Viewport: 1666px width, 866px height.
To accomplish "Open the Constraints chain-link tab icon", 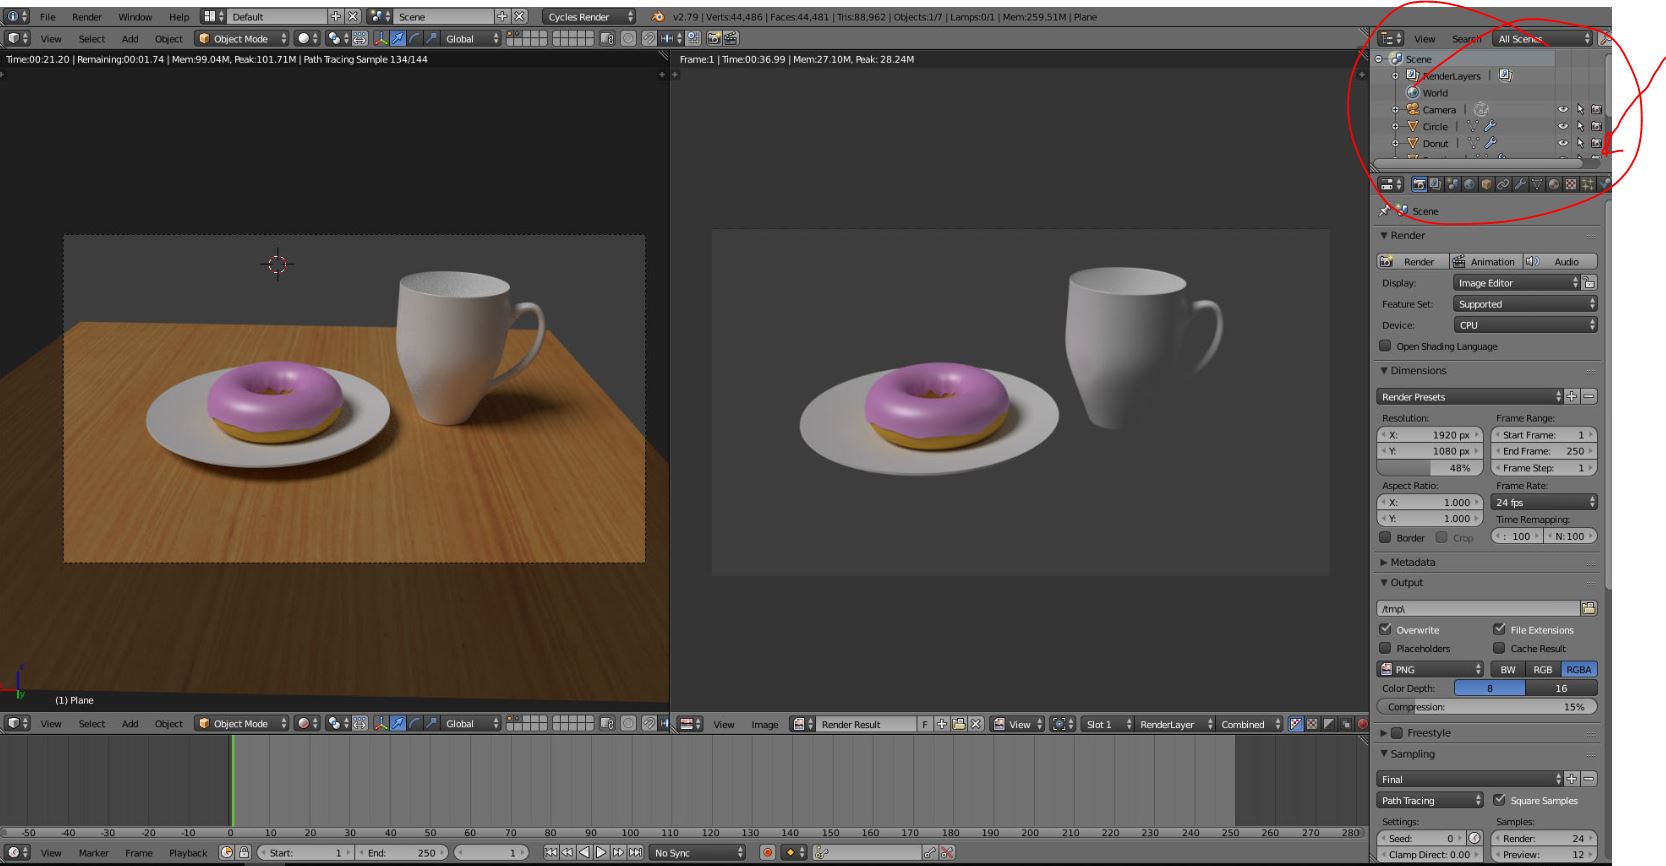I will pyautogui.click(x=1503, y=185).
